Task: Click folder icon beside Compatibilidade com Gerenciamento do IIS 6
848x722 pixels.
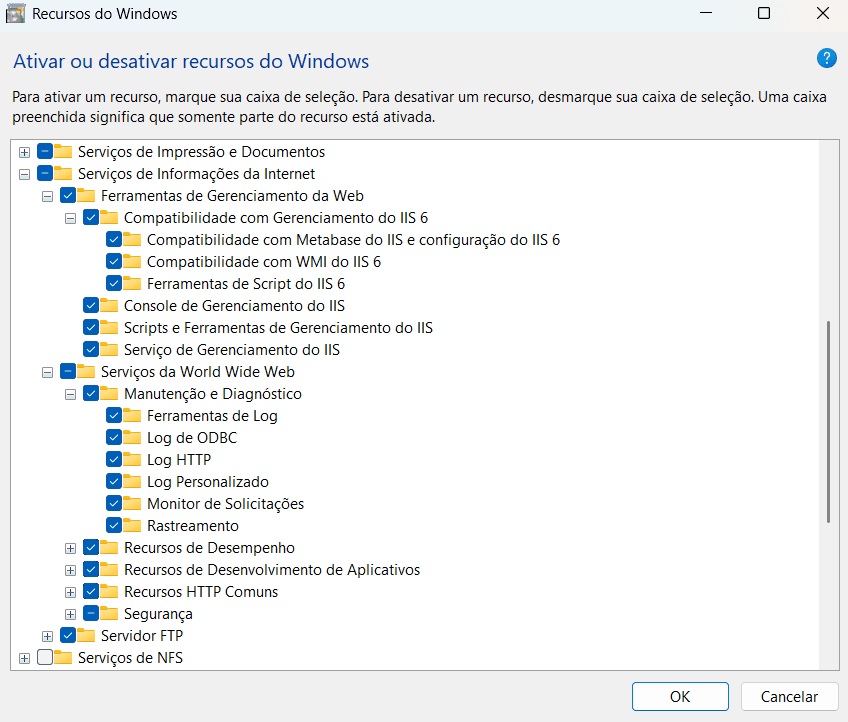Action: click(109, 217)
